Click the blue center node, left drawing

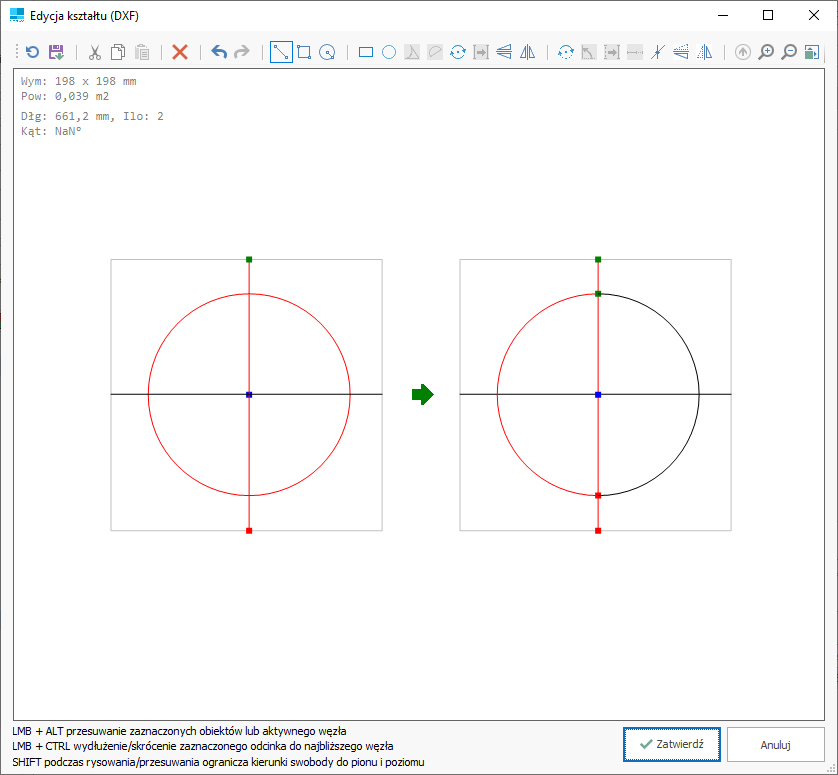(x=249, y=394)
